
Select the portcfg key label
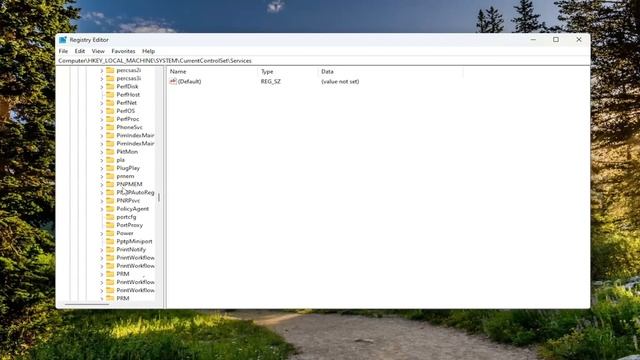coord(127,217)
